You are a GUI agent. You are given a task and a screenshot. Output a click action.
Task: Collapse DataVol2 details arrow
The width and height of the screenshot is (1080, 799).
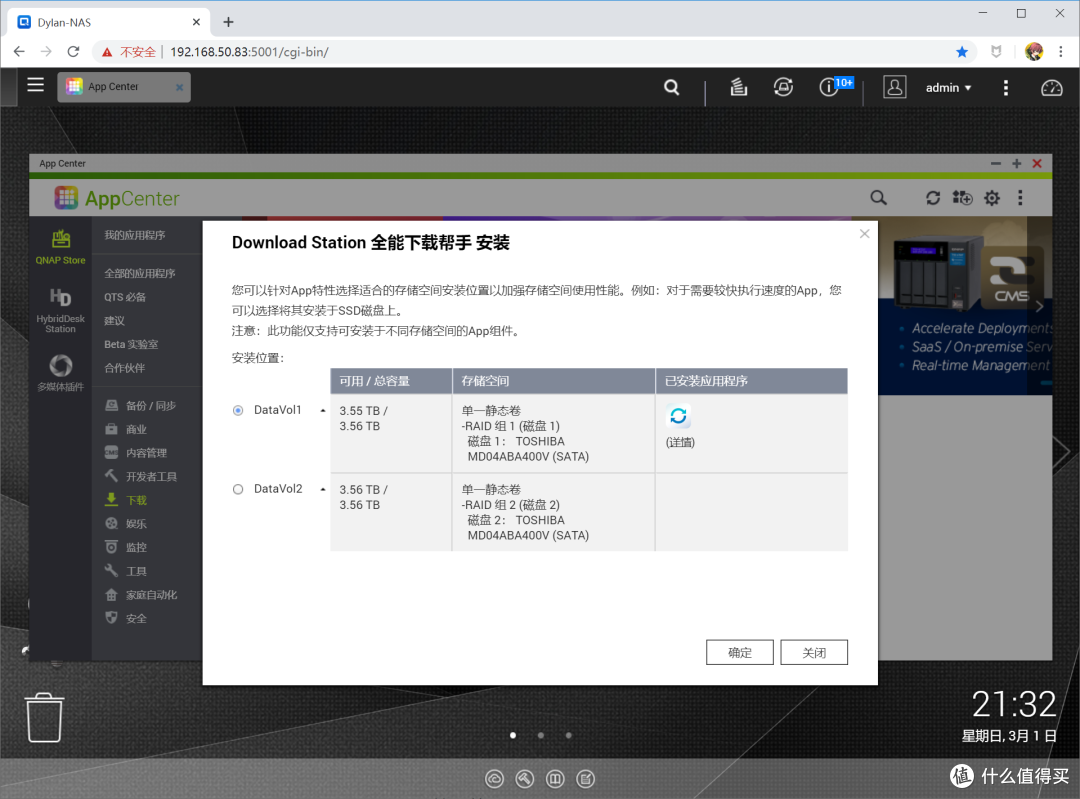(x=322, y=489)
